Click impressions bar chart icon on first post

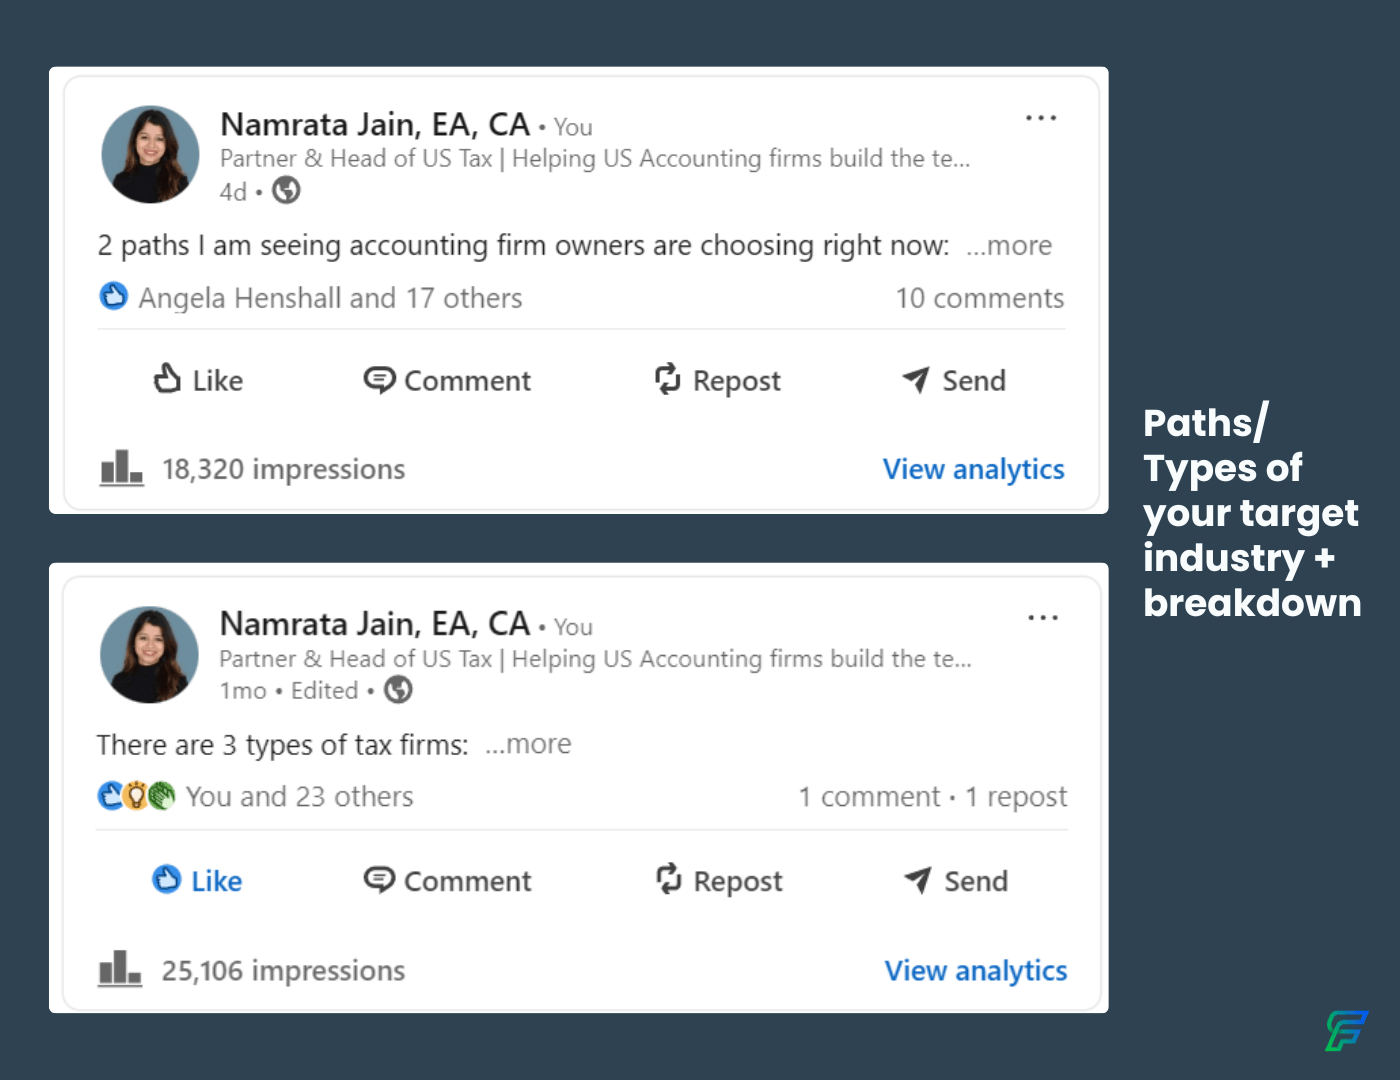coord(121,468)
